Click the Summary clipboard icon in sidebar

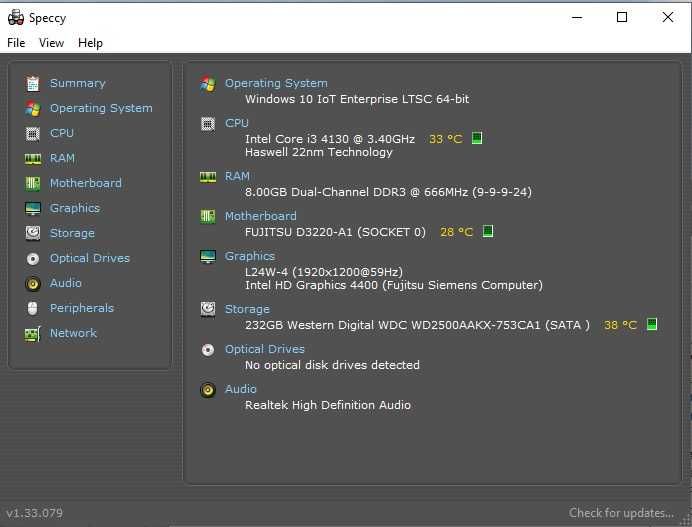[x=33, y=83]
